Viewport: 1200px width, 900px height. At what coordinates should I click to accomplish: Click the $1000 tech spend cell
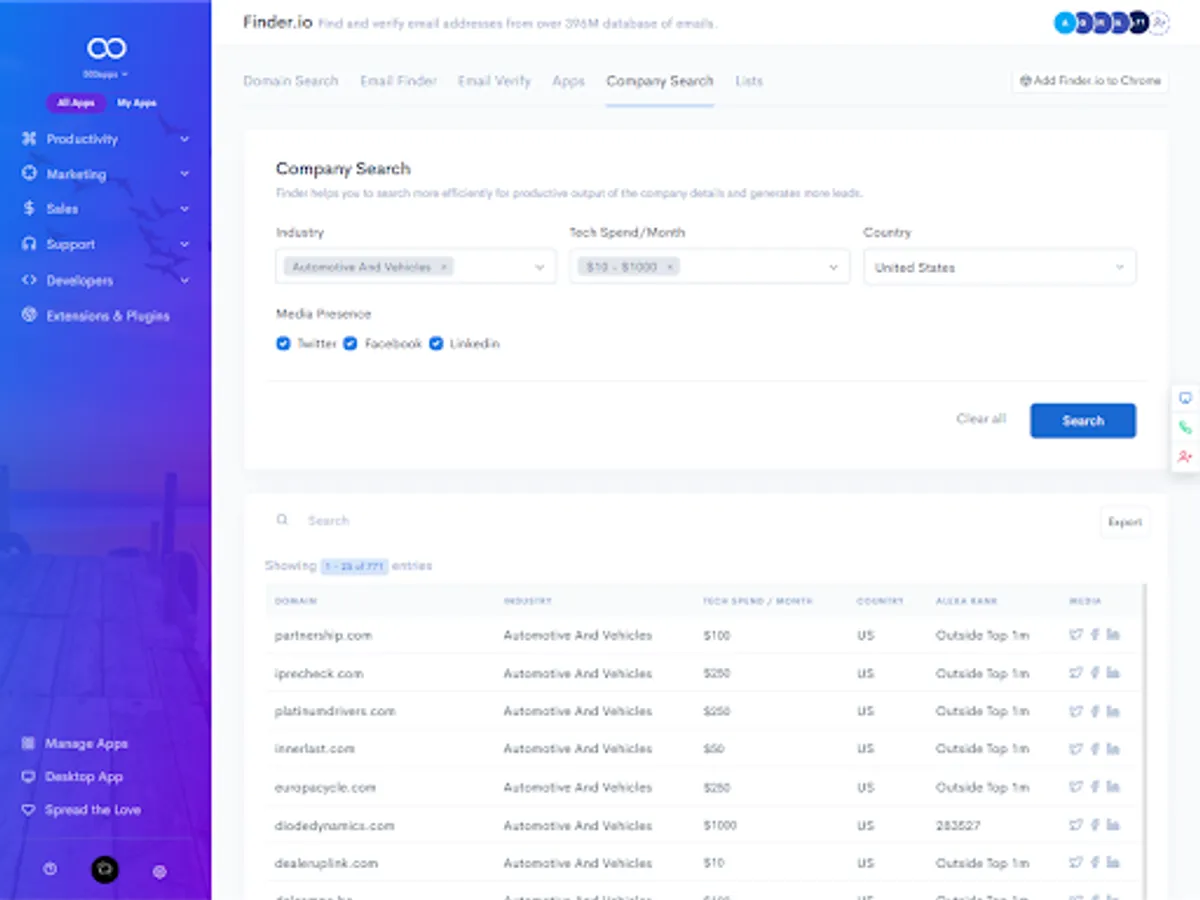(x=720, y=825)
